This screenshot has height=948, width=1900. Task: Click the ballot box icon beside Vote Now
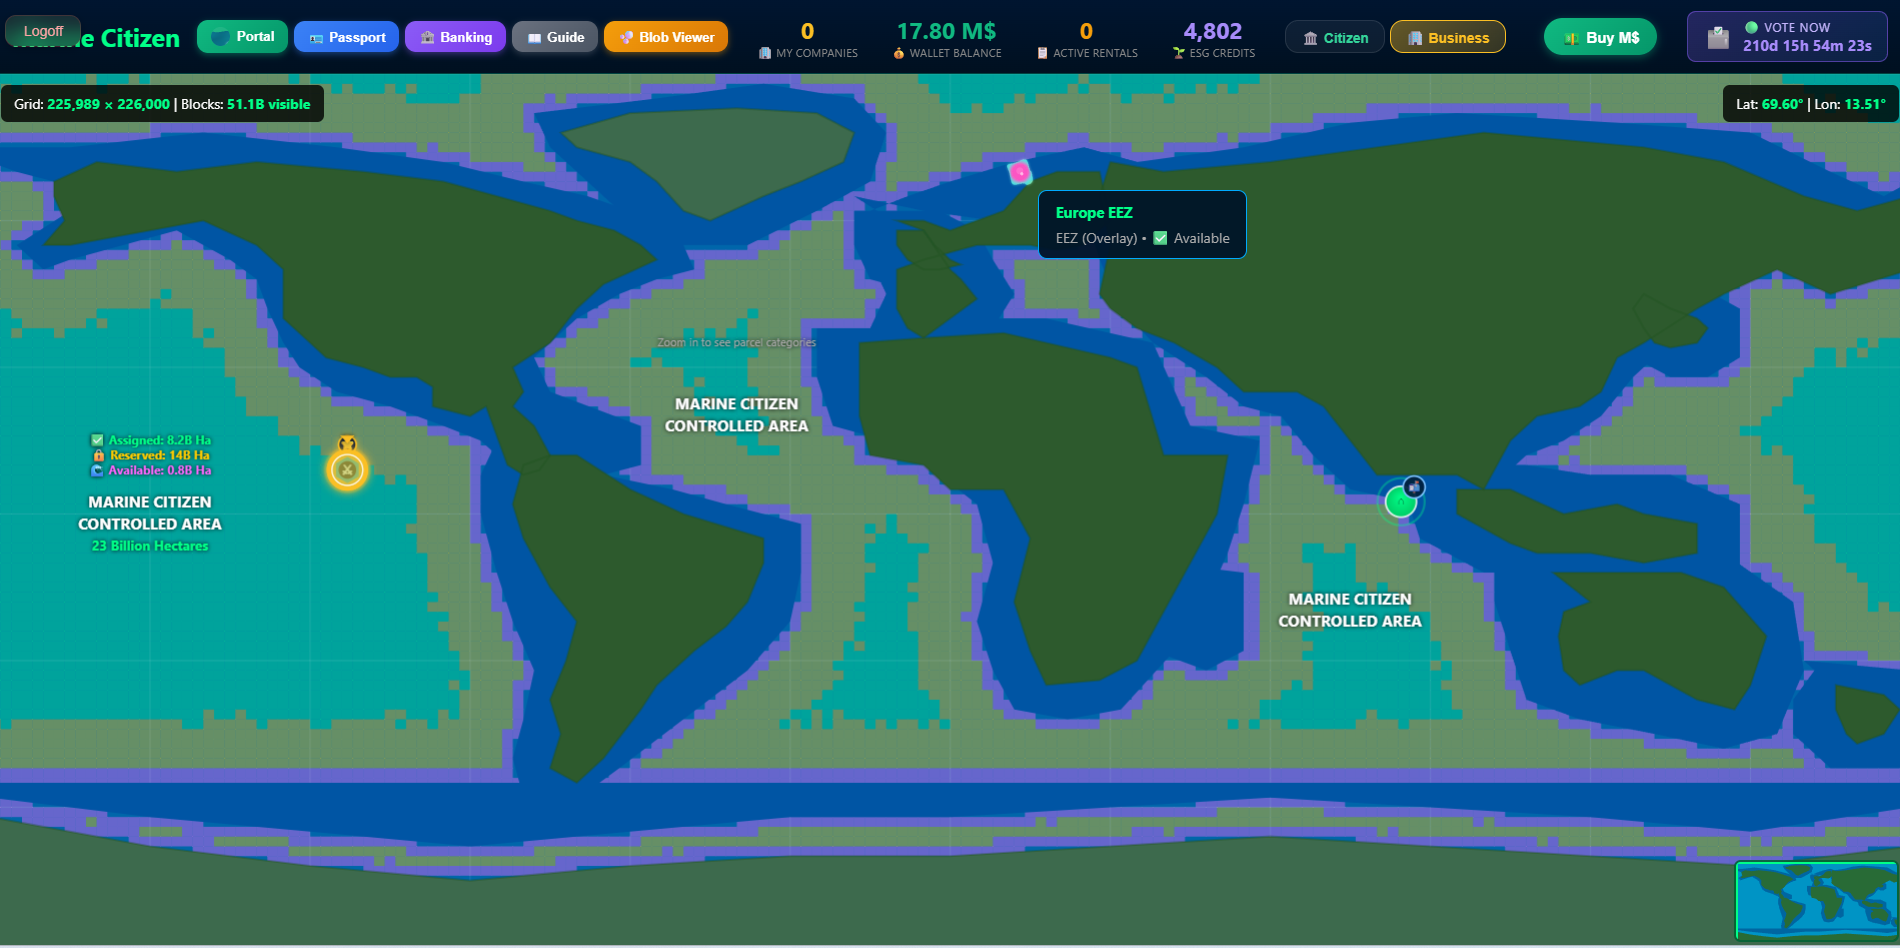[x=1718, y=38]
